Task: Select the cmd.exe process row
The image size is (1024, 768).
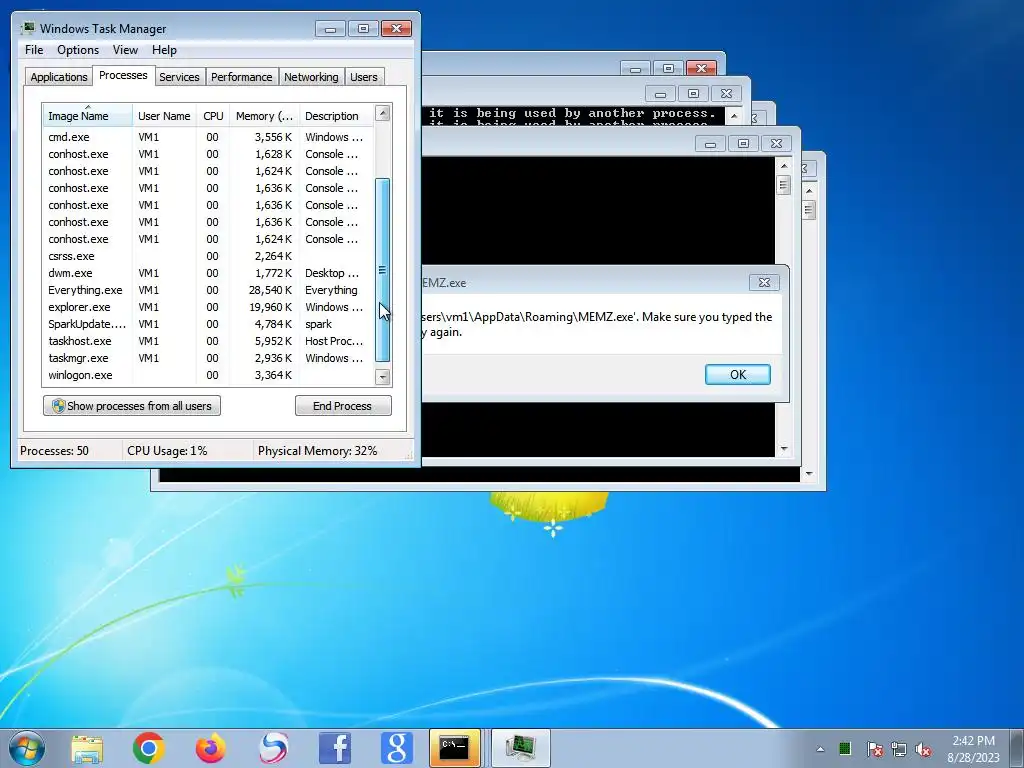Action: (208, 137)
